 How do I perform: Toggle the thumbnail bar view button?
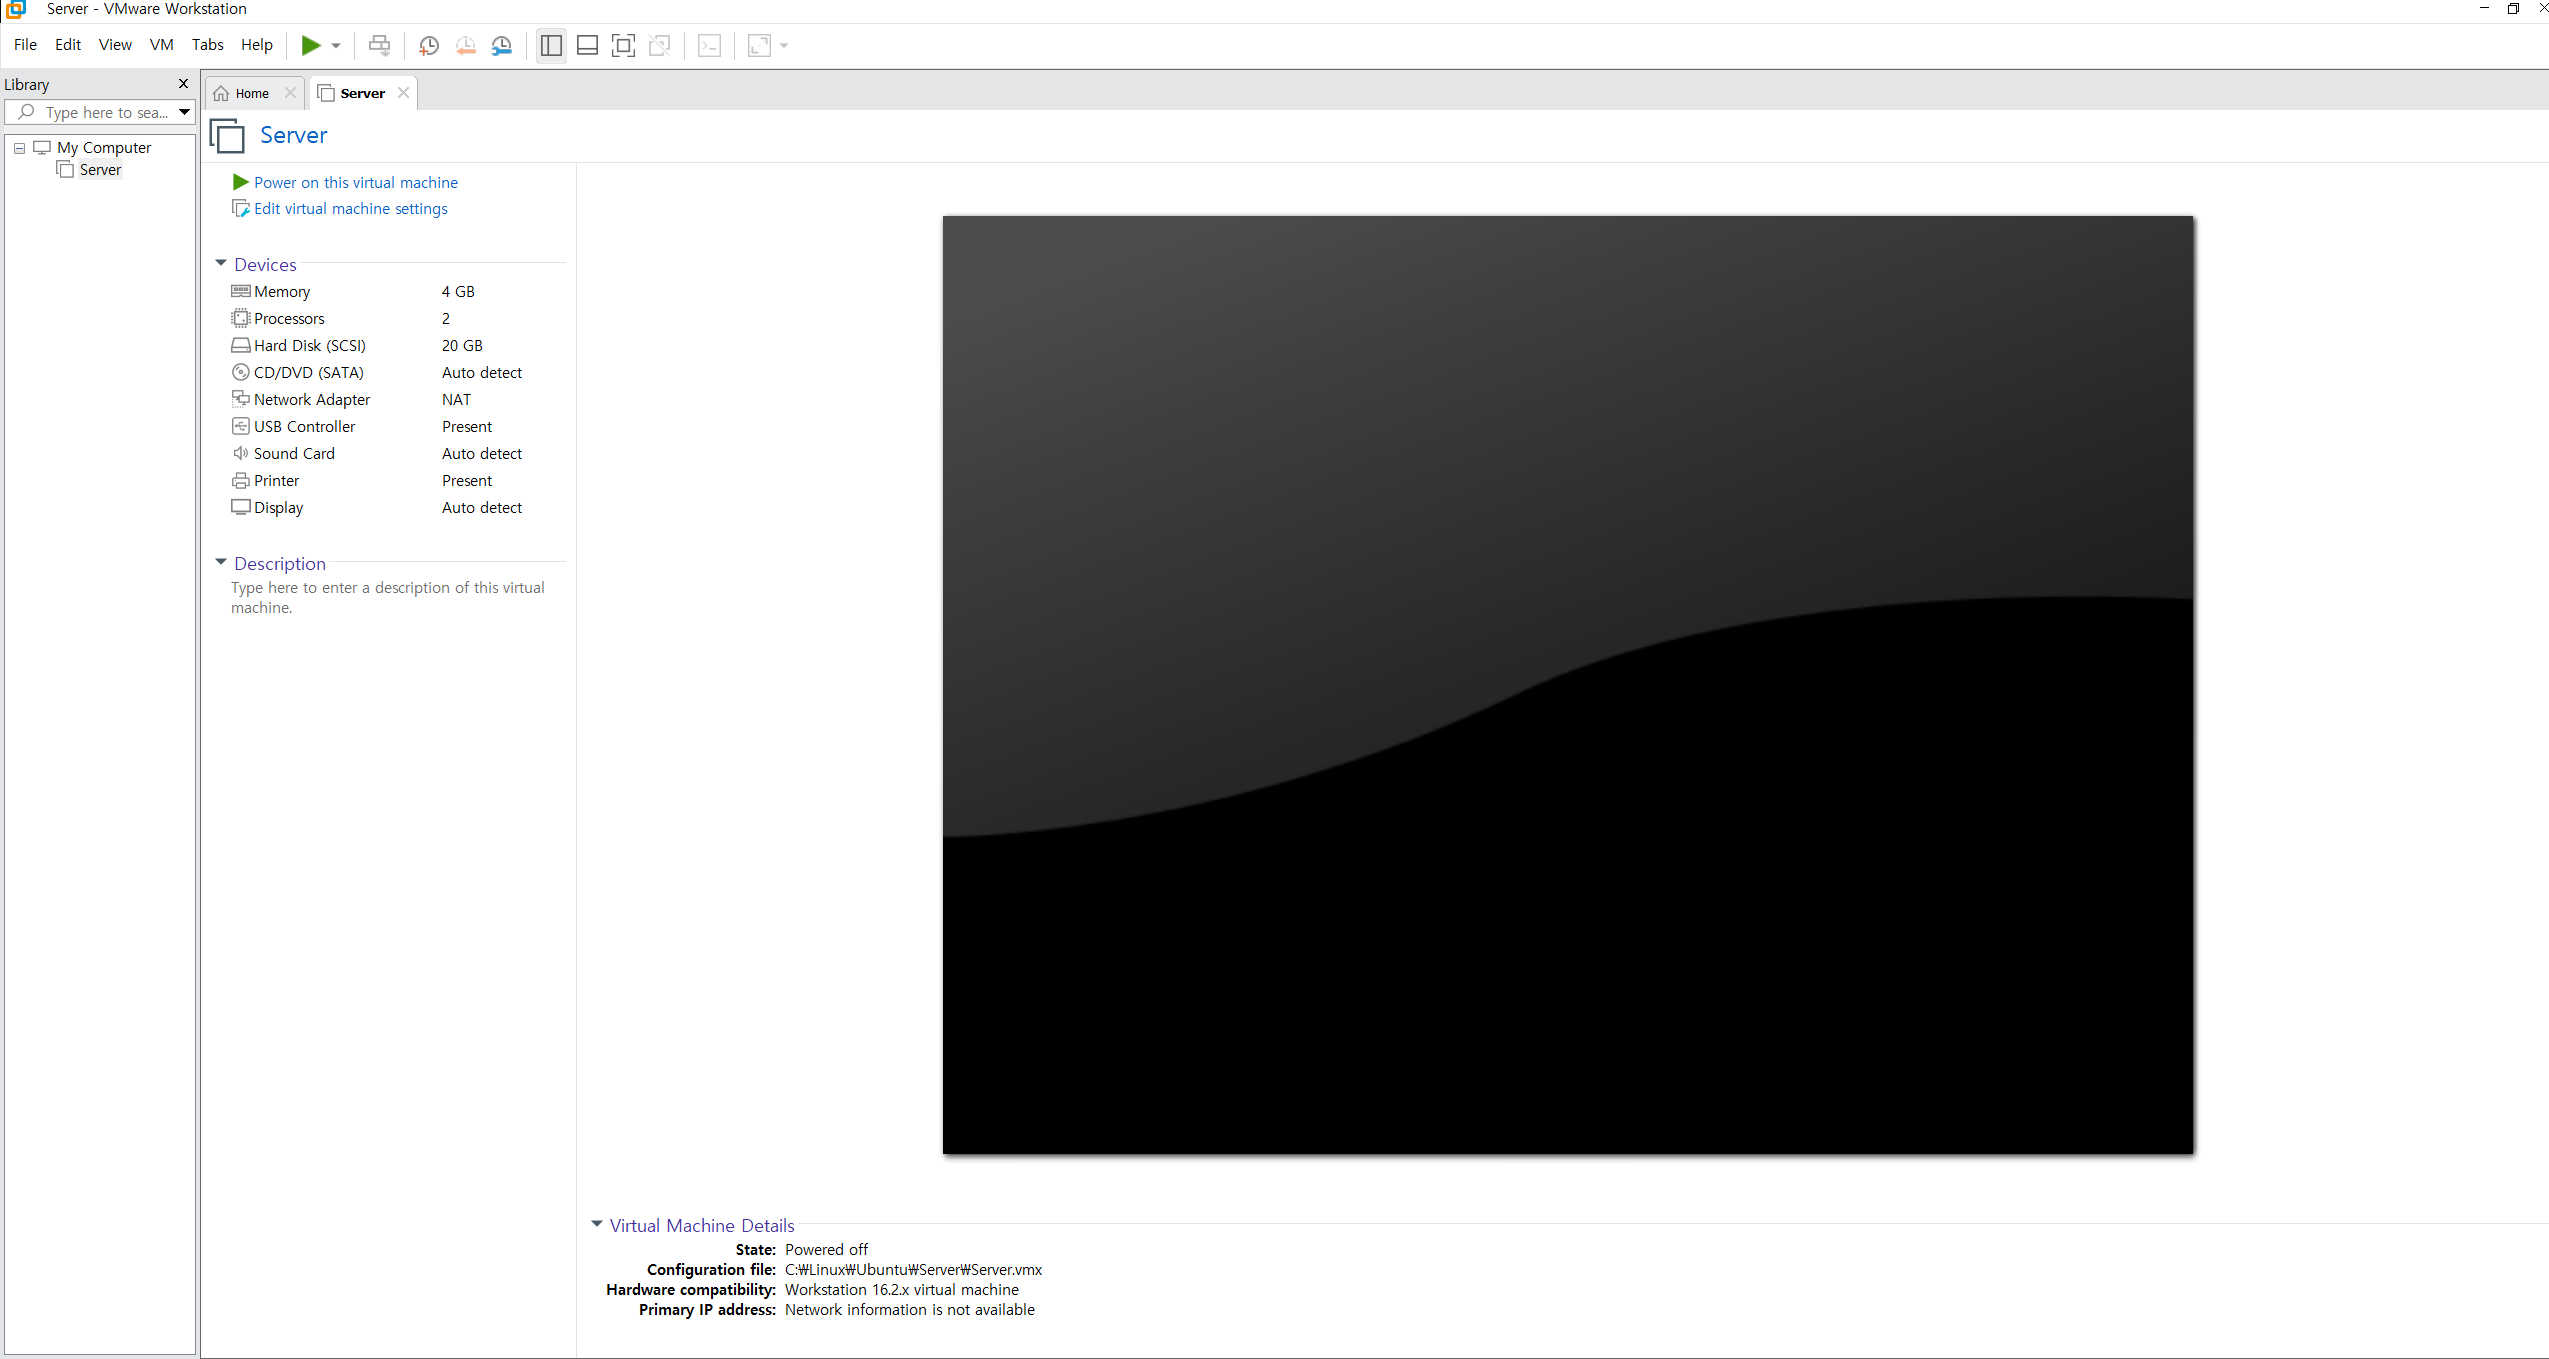point(588,46)
